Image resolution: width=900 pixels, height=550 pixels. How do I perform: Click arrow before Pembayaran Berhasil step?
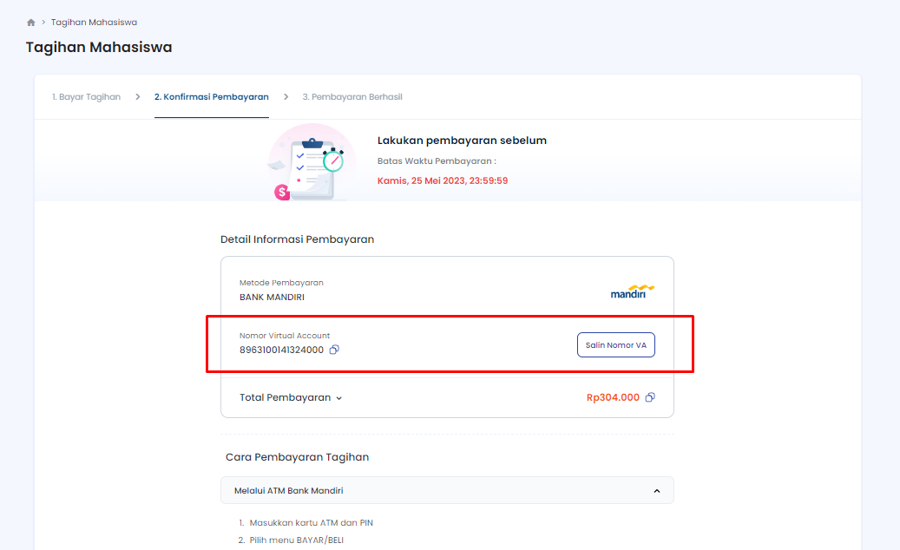[286, 97]
